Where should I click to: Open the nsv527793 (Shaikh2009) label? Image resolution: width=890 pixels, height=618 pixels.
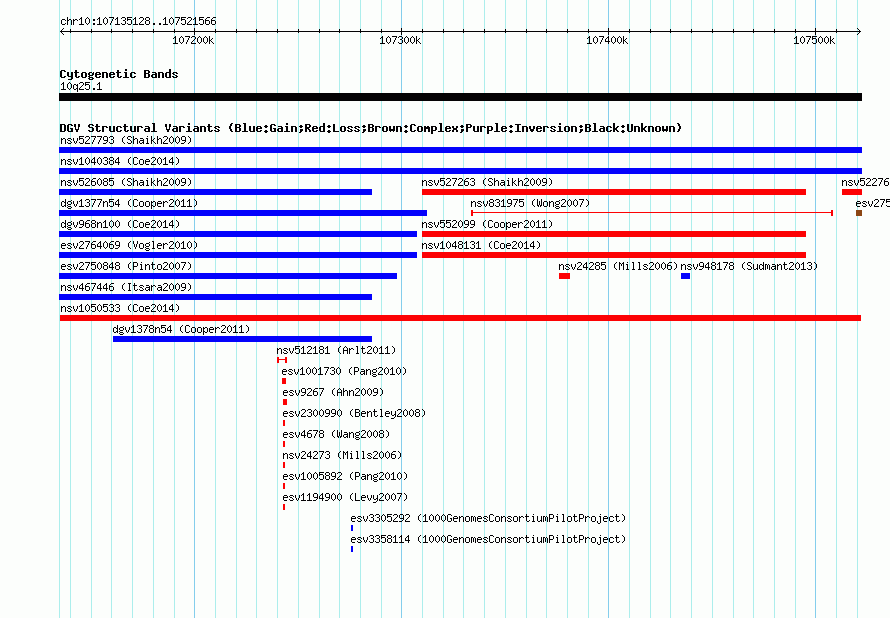coord(126,140)
